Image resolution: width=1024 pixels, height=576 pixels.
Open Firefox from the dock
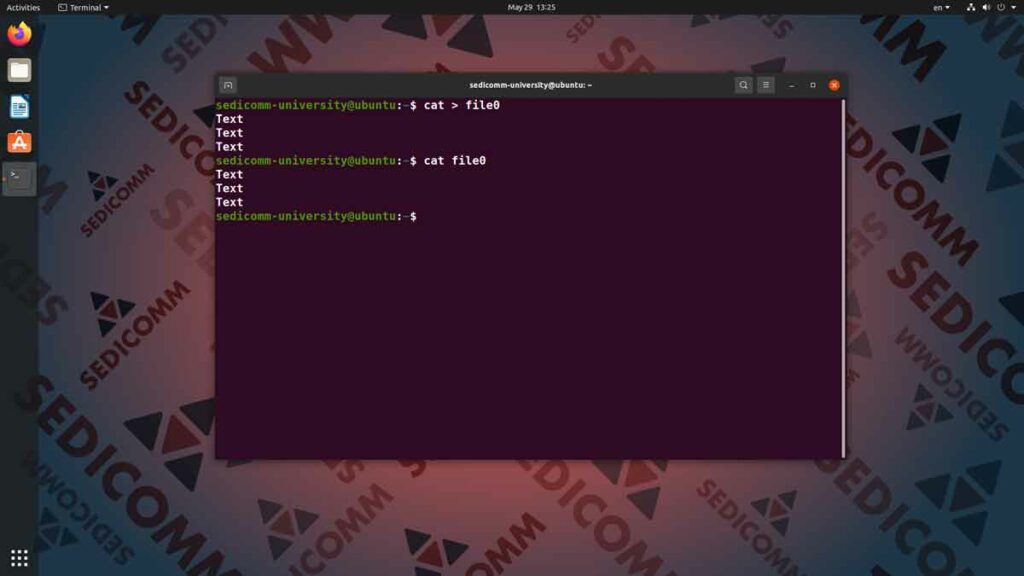tap(19, 34)
